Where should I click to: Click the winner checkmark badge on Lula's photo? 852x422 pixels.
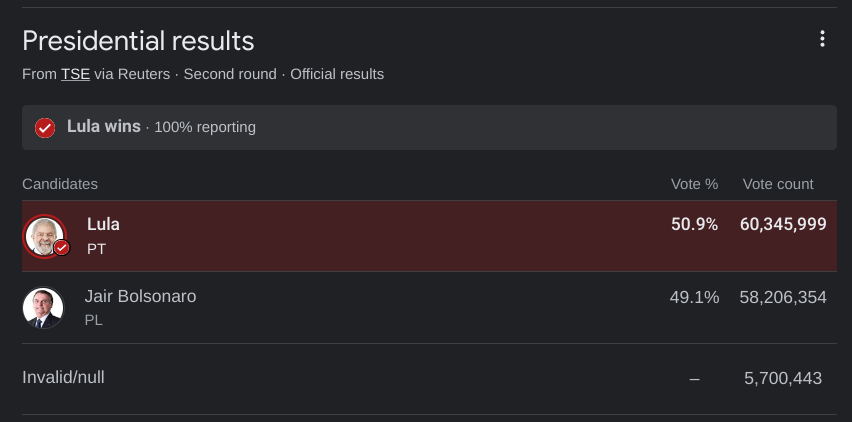point(62,248)
